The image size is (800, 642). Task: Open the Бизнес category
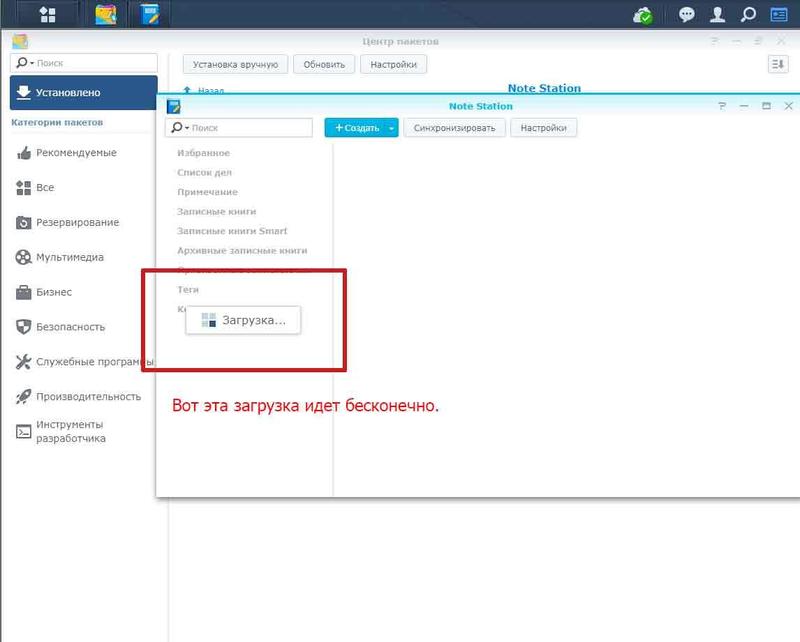tap(44, 292)
